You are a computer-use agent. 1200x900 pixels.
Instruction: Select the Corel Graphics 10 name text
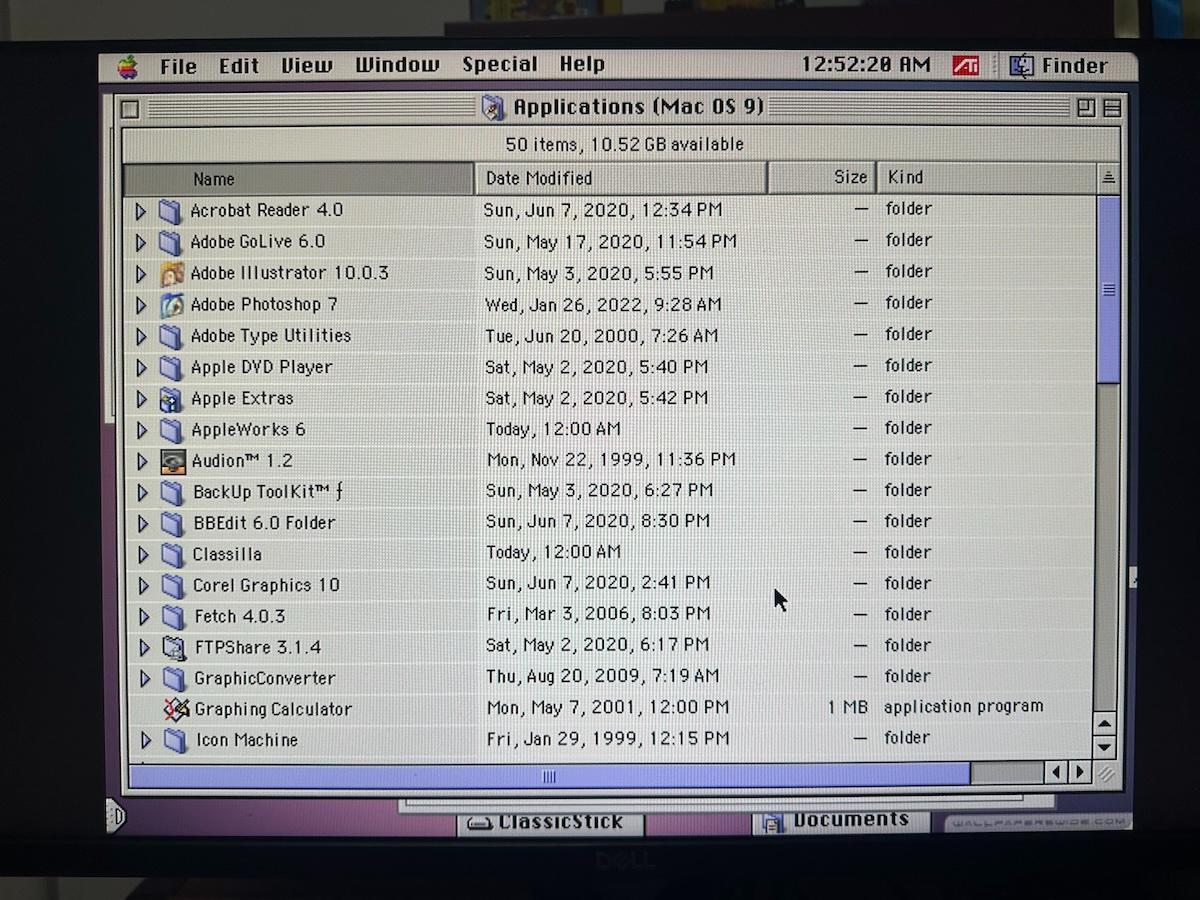pyautogui.click(x=266, y=586)
